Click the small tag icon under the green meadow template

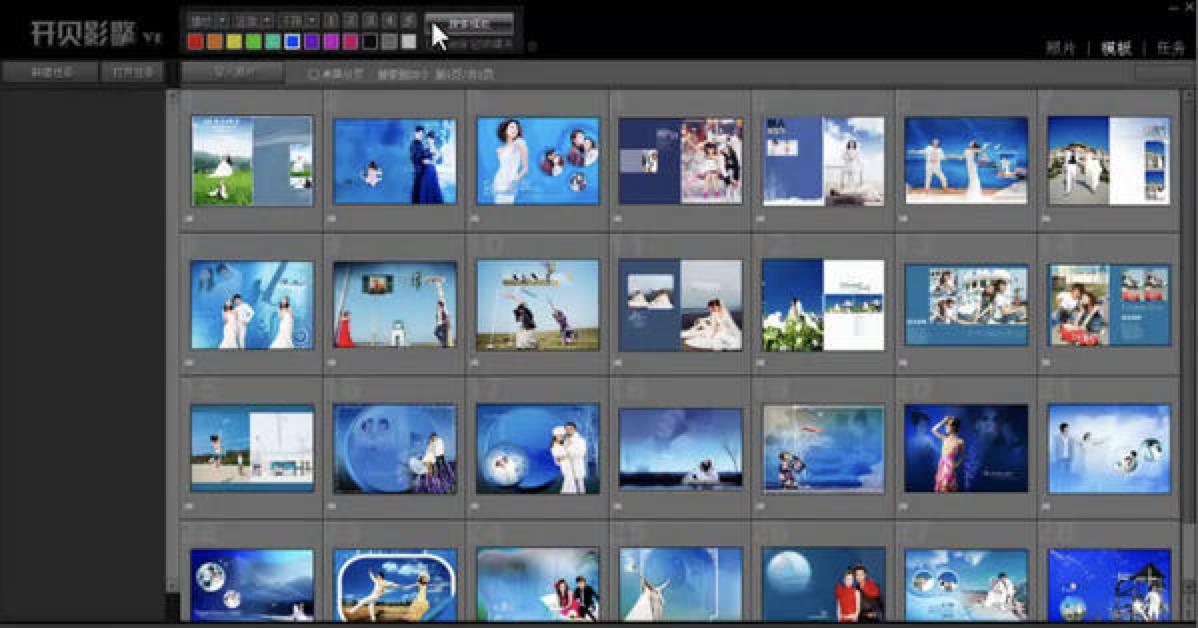(188, 217)
